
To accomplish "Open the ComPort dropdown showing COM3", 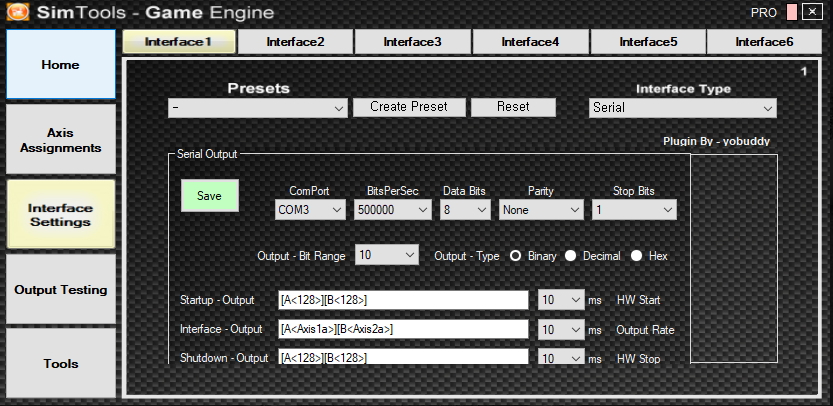I will click(x=310, y=210).
